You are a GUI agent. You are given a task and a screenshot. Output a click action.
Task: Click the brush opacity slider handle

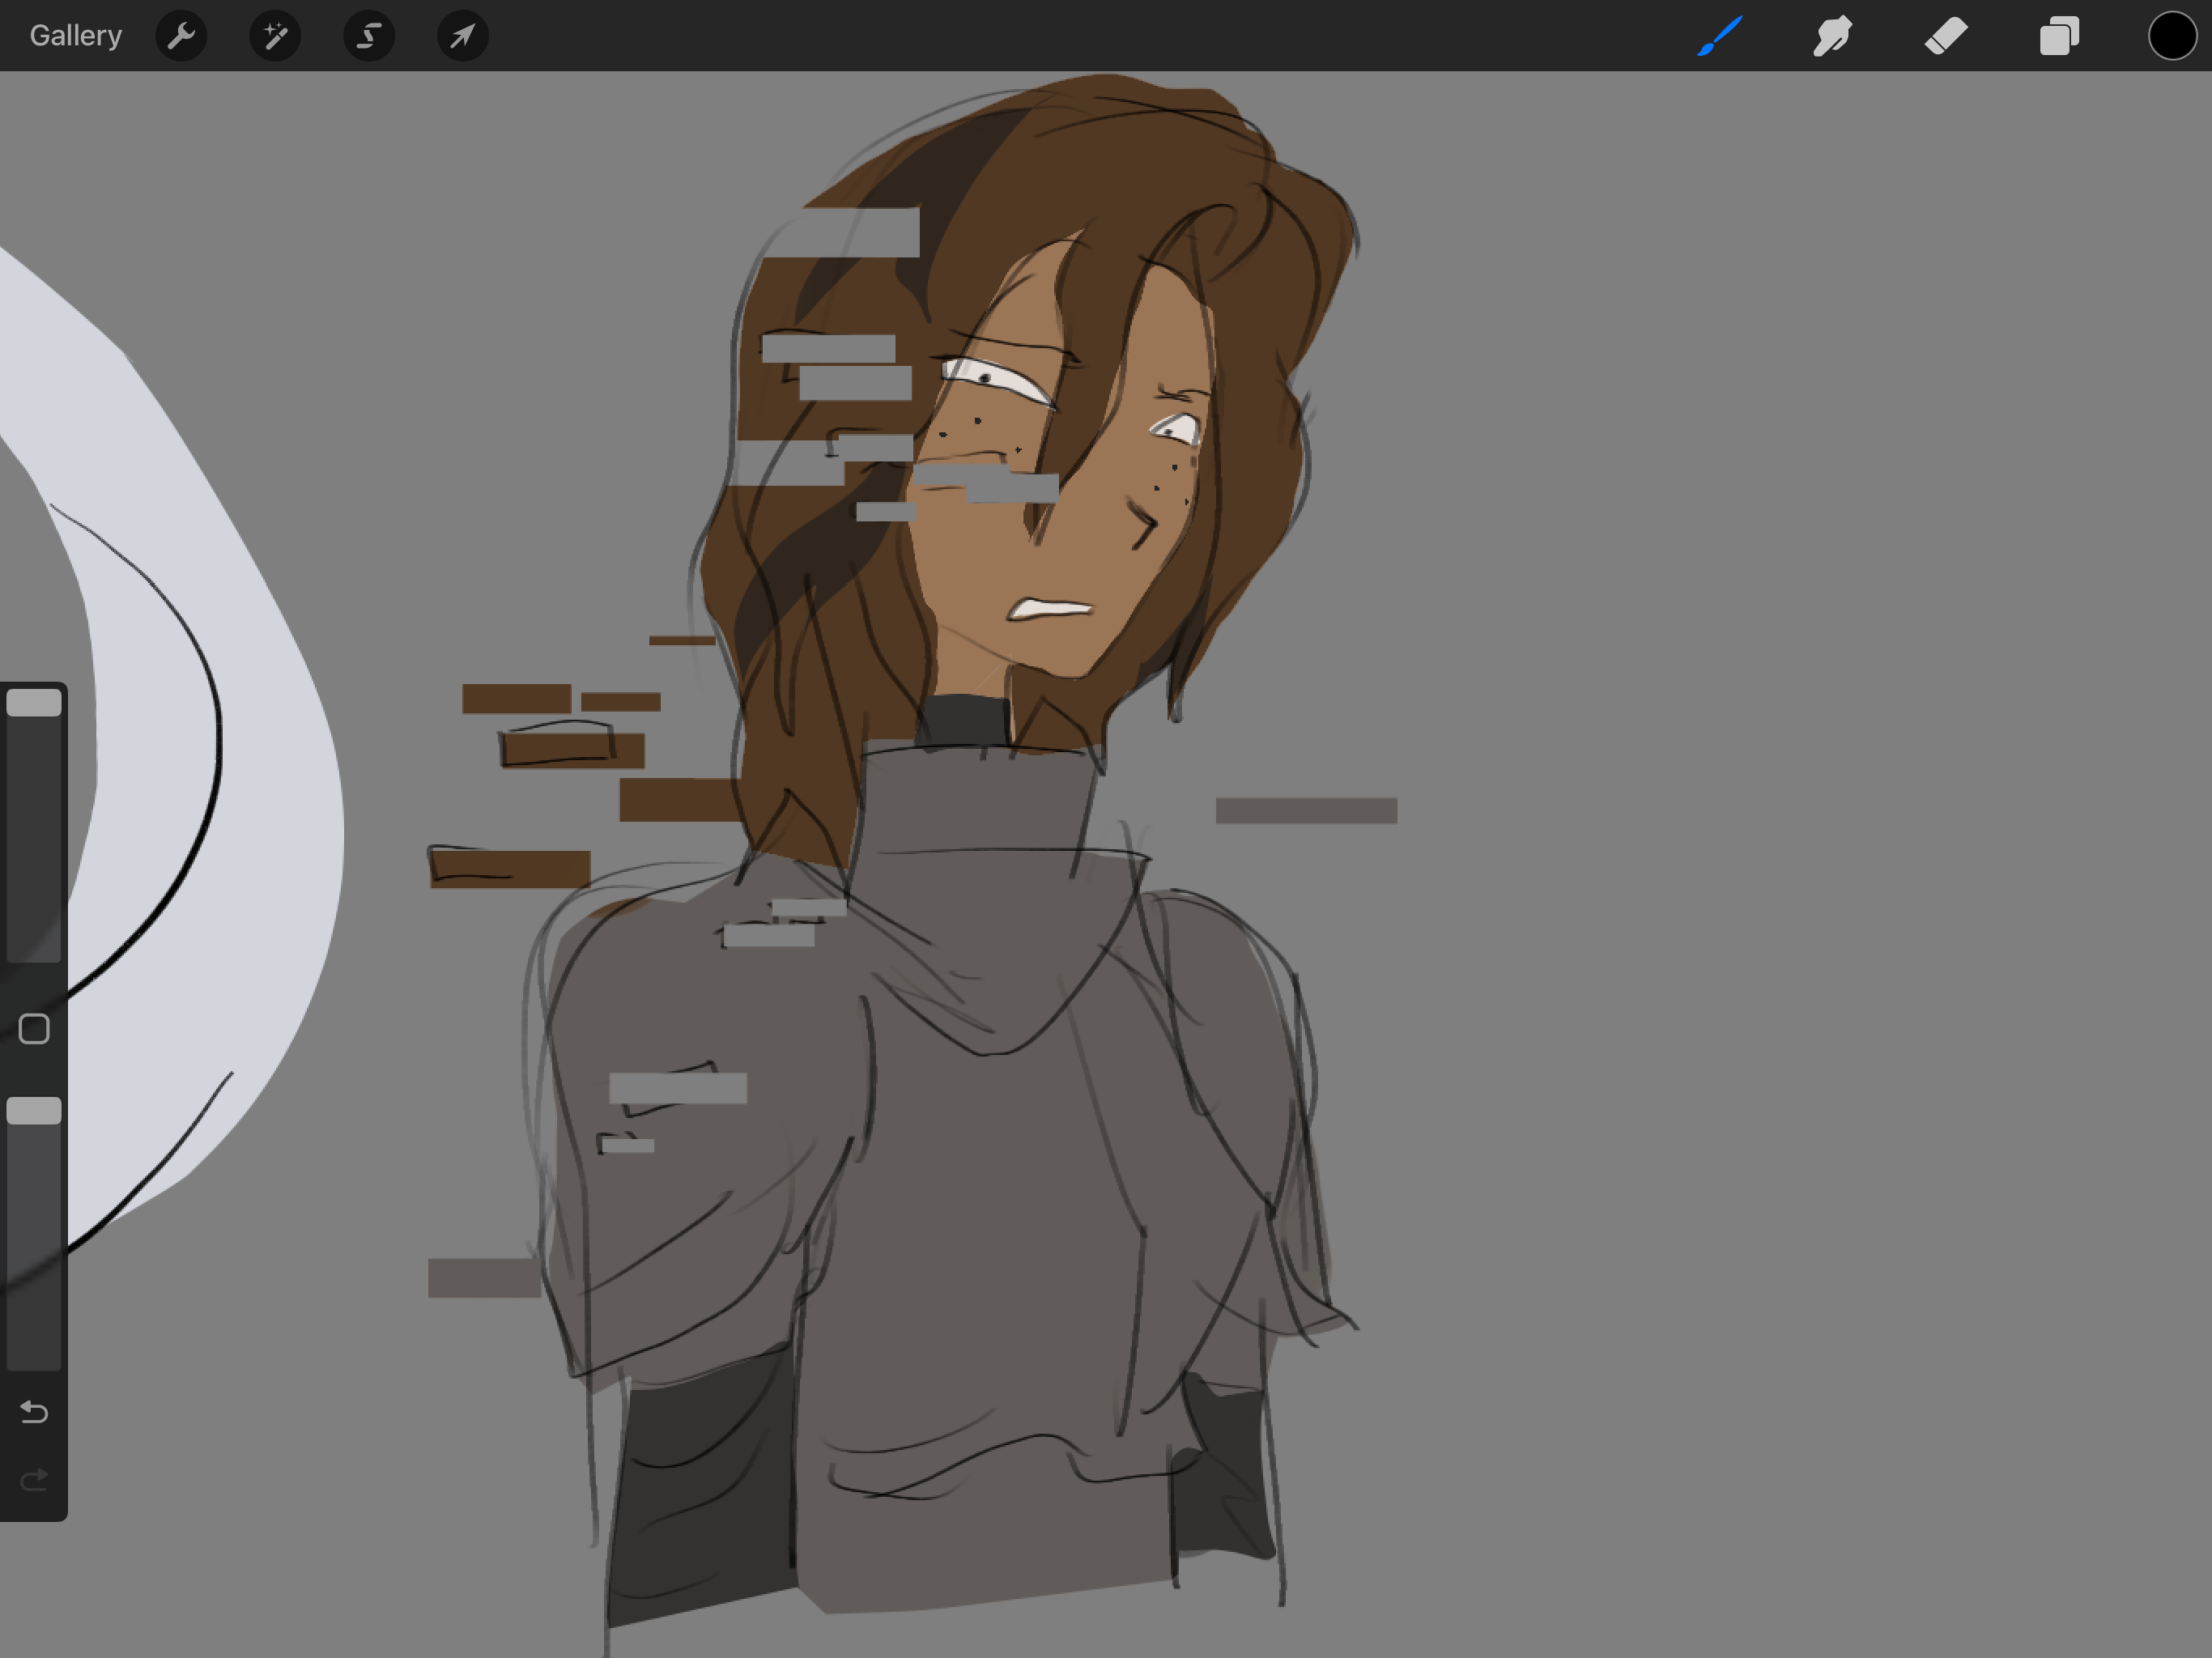34,1111
